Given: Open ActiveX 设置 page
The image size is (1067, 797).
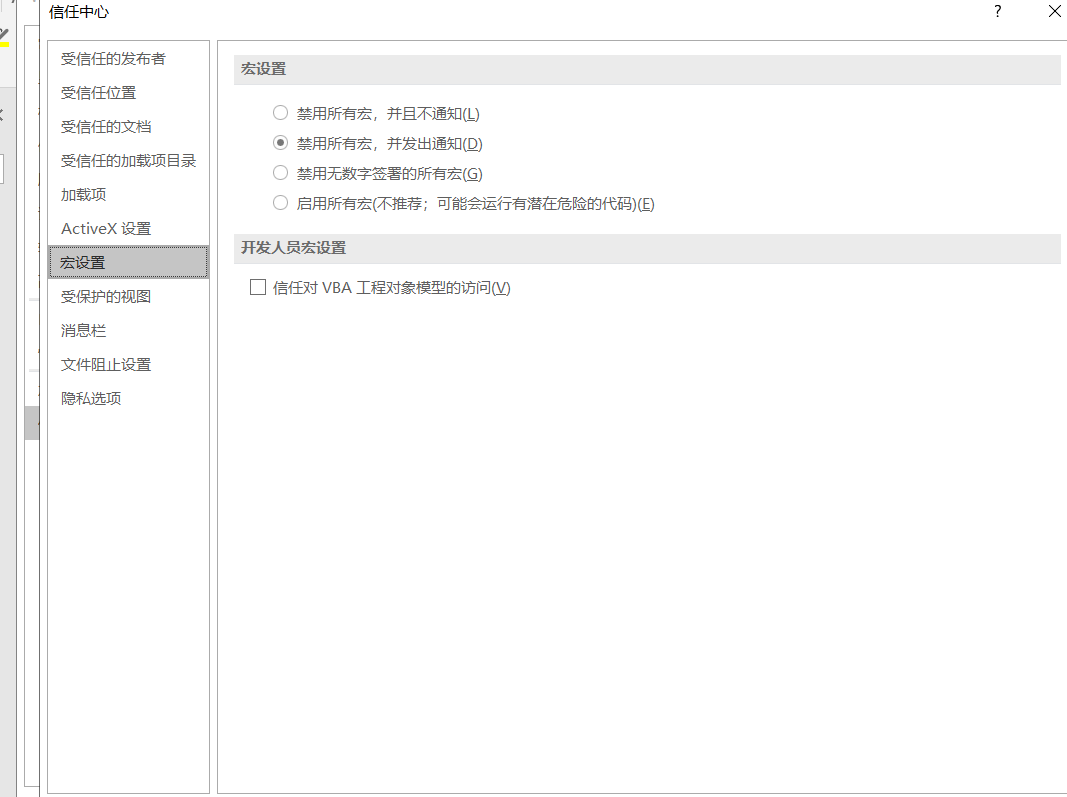Looking at the screenshot, I should [x=106, y=229].
